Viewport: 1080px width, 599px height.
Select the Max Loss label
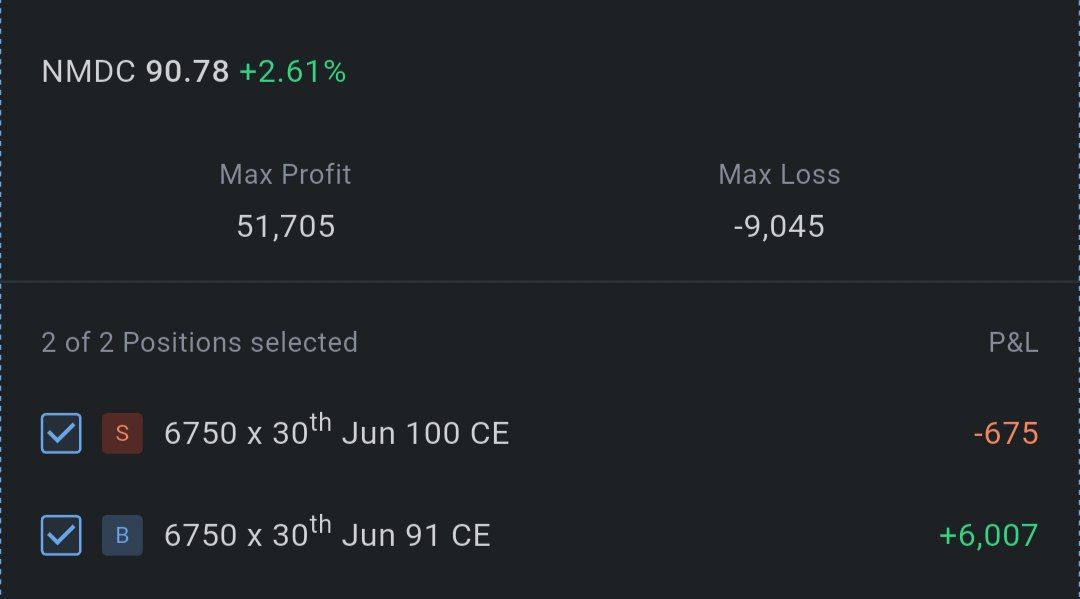tap(779, 175)
